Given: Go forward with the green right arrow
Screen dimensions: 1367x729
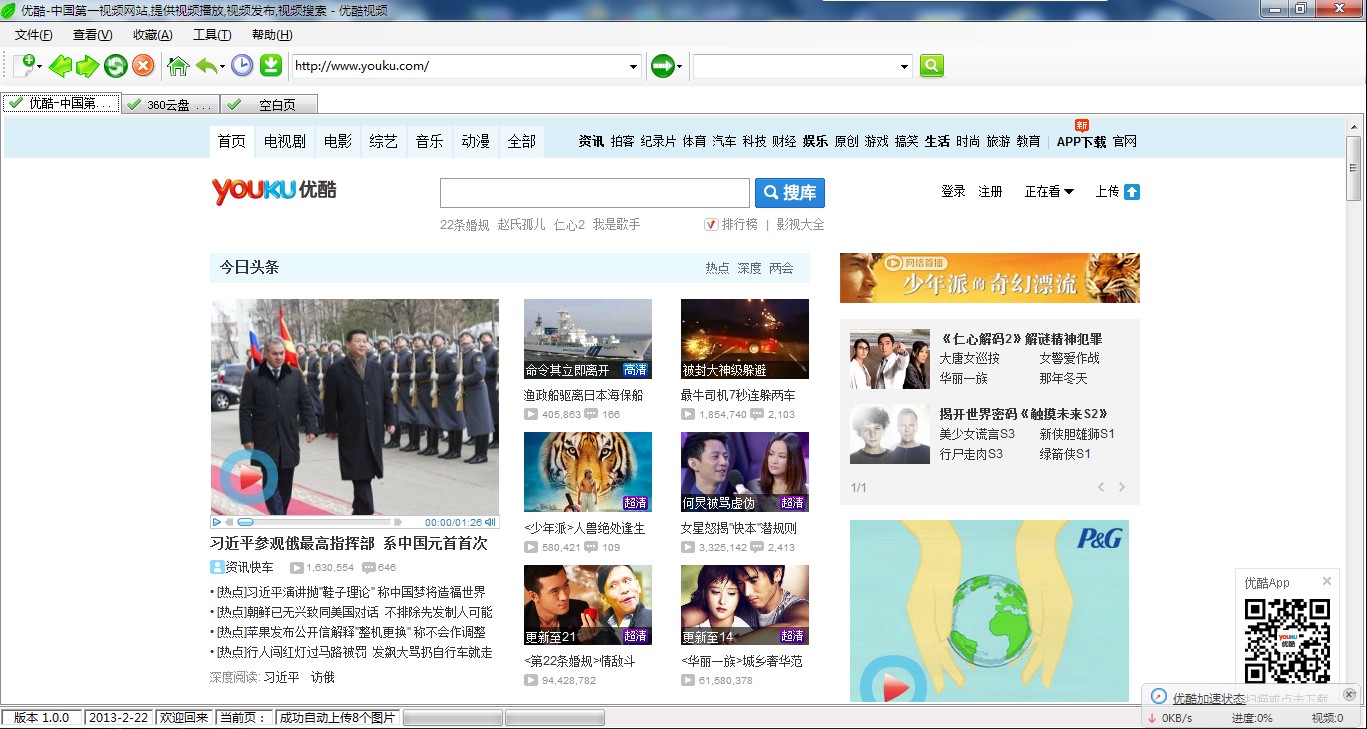Looking at the screenshot, I should (x=88, y=66).
